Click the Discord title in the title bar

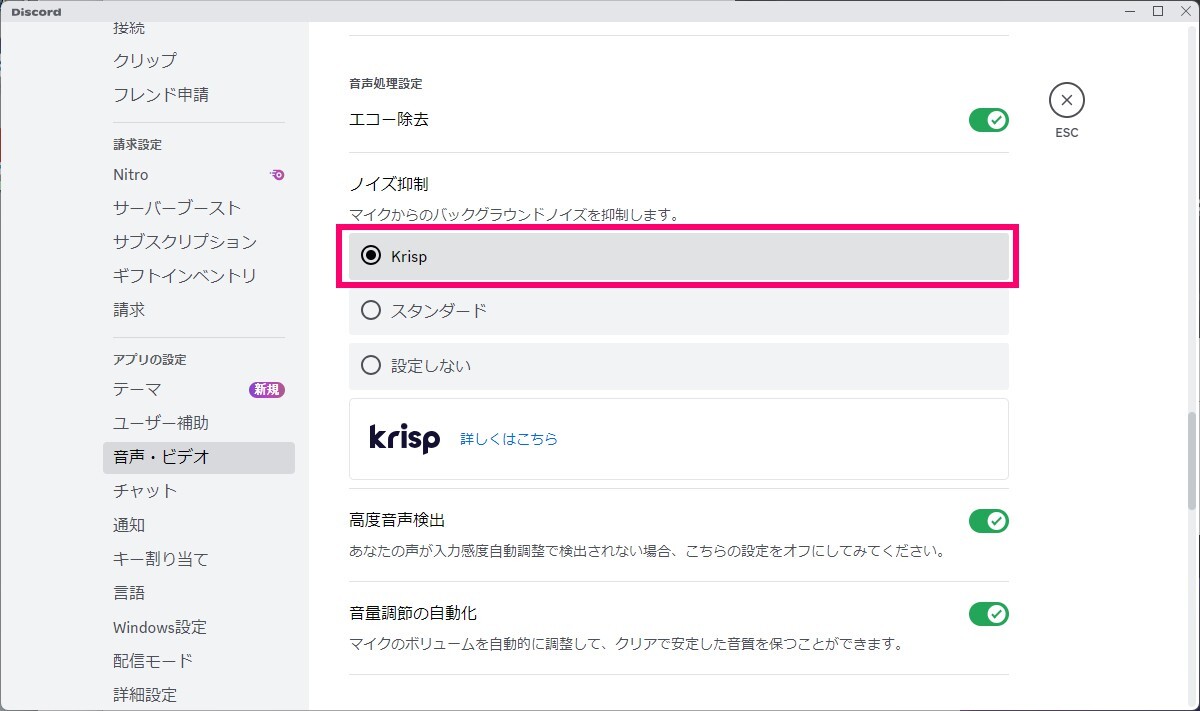point(36,11)
